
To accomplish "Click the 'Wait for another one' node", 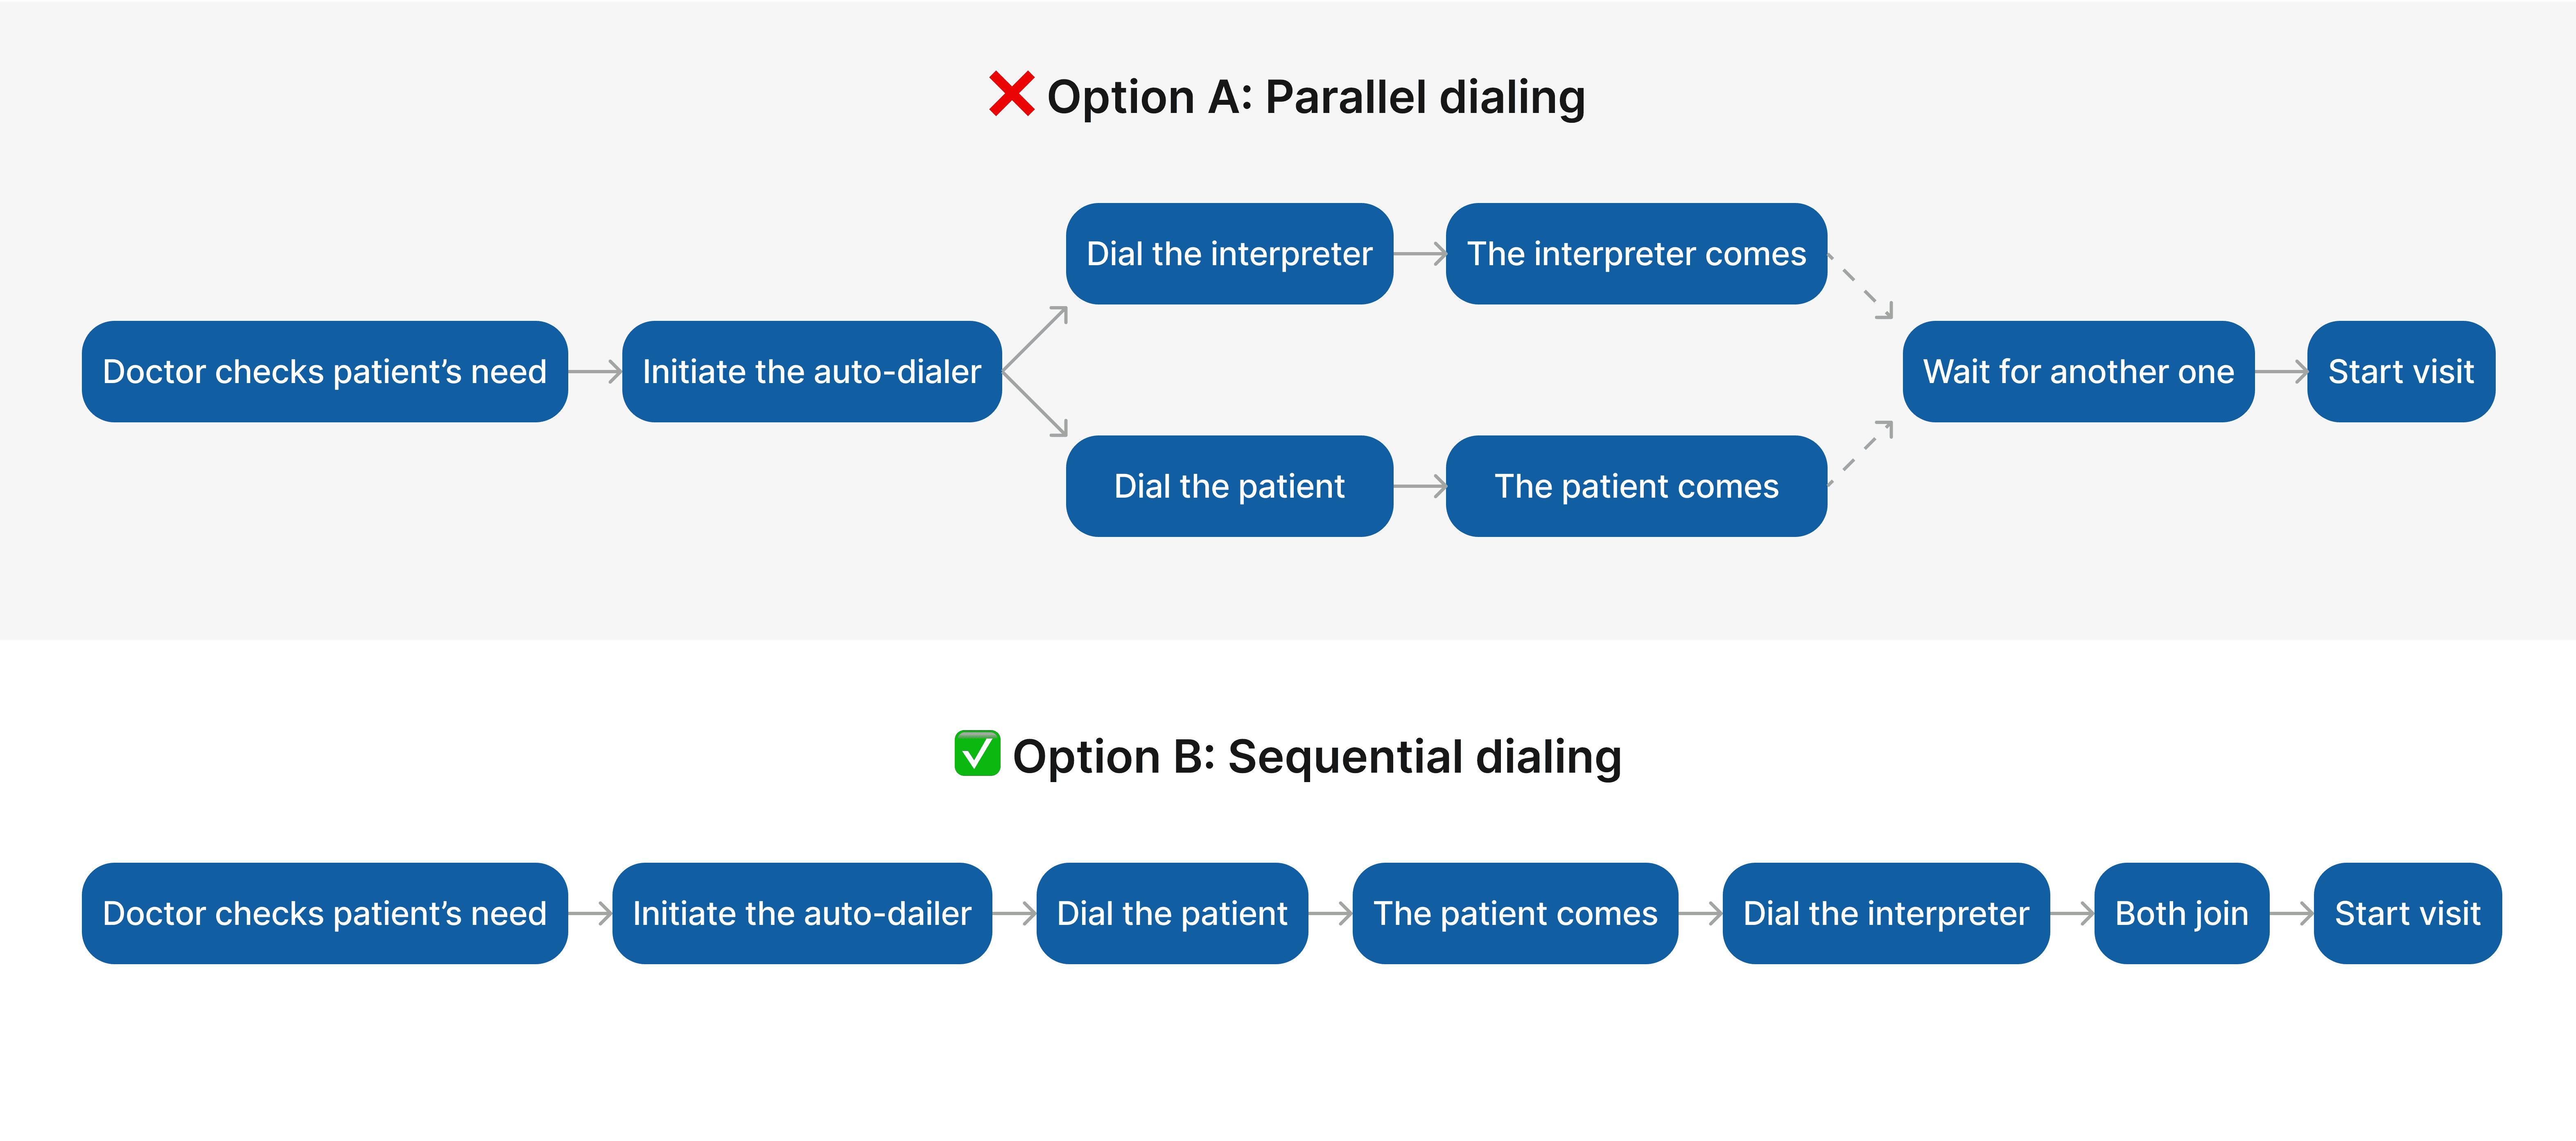I will [x=2078, y=371].
